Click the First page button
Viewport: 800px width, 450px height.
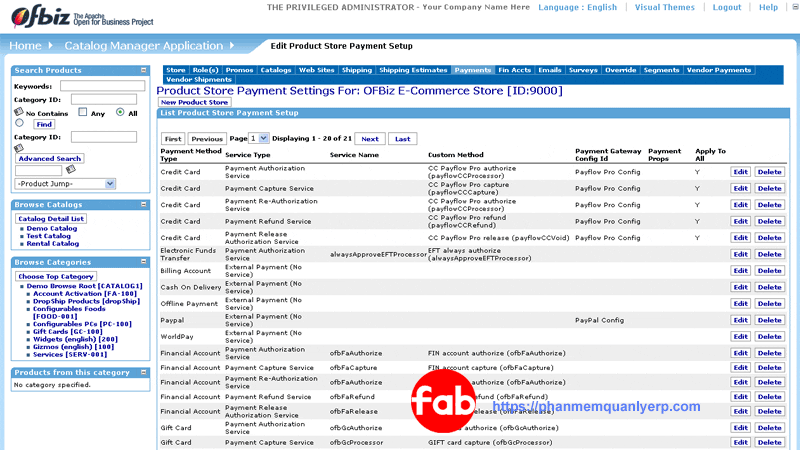click(x=173, y=139)
